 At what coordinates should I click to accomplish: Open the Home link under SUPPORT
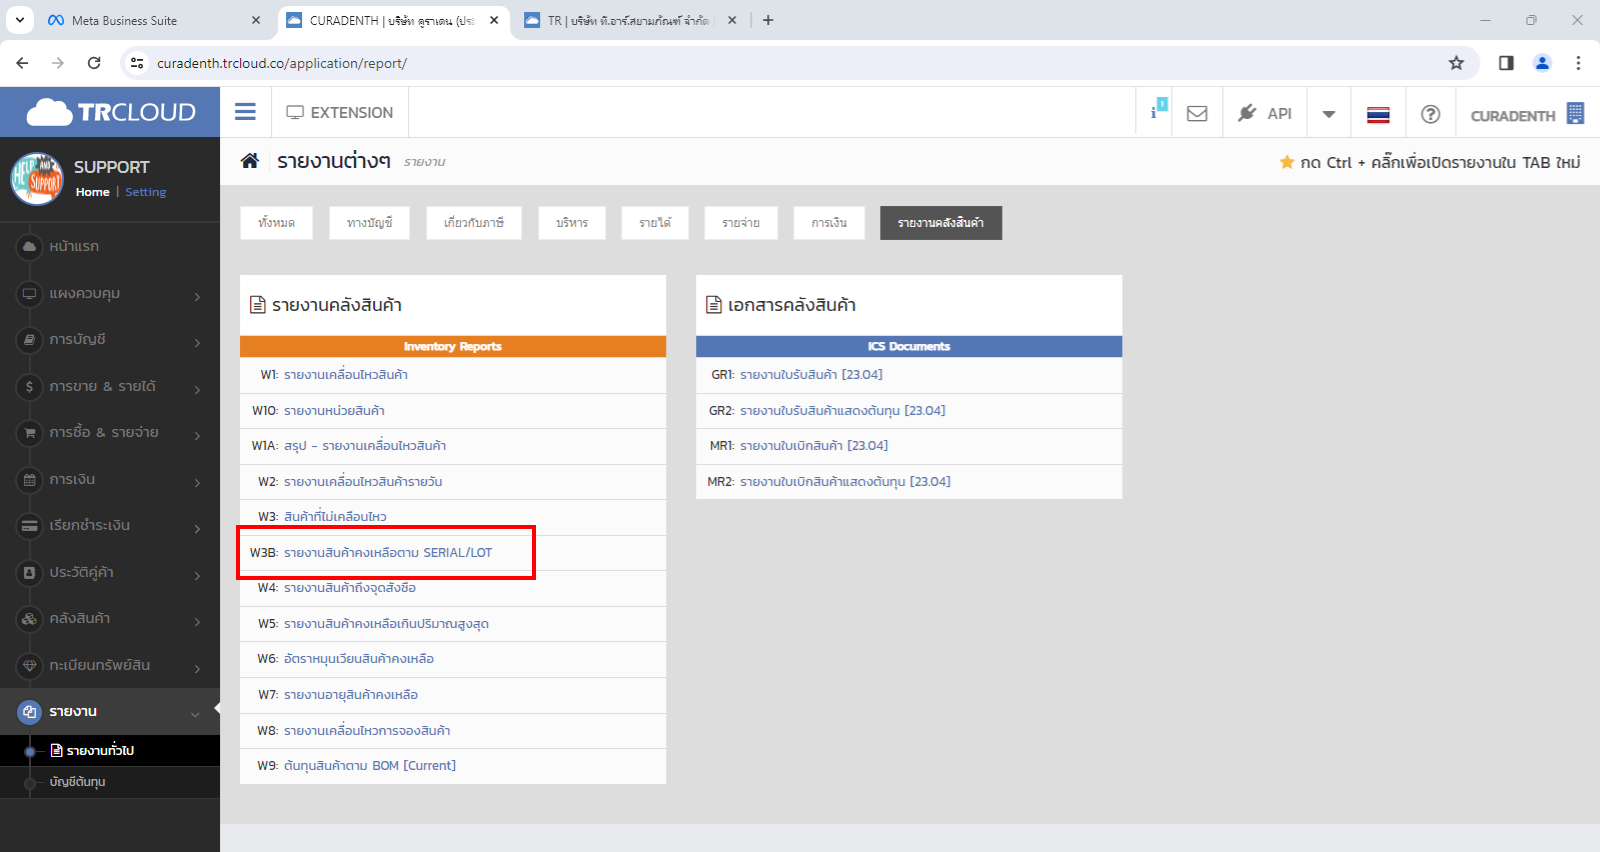tap(92, 192)
